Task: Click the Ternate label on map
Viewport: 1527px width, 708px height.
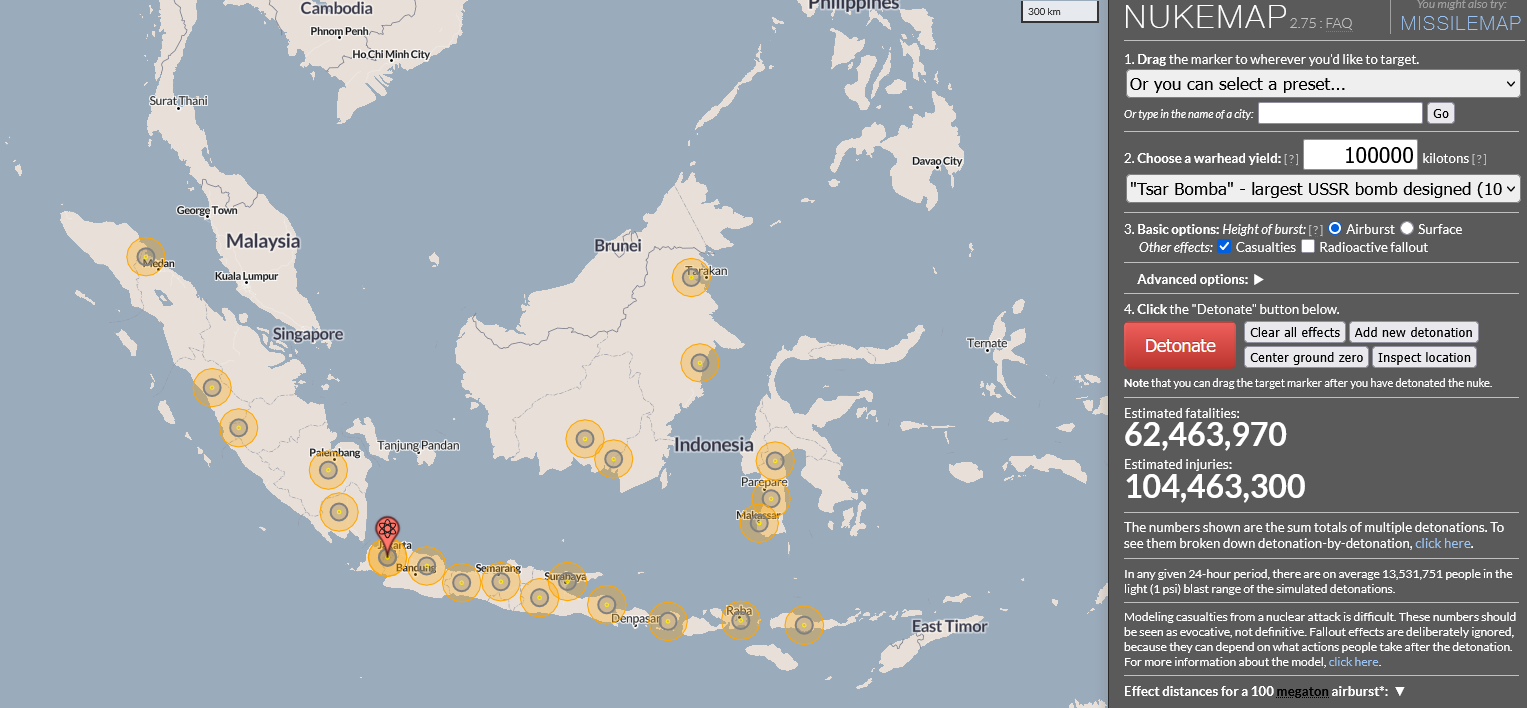Action: tap(987, 343)
